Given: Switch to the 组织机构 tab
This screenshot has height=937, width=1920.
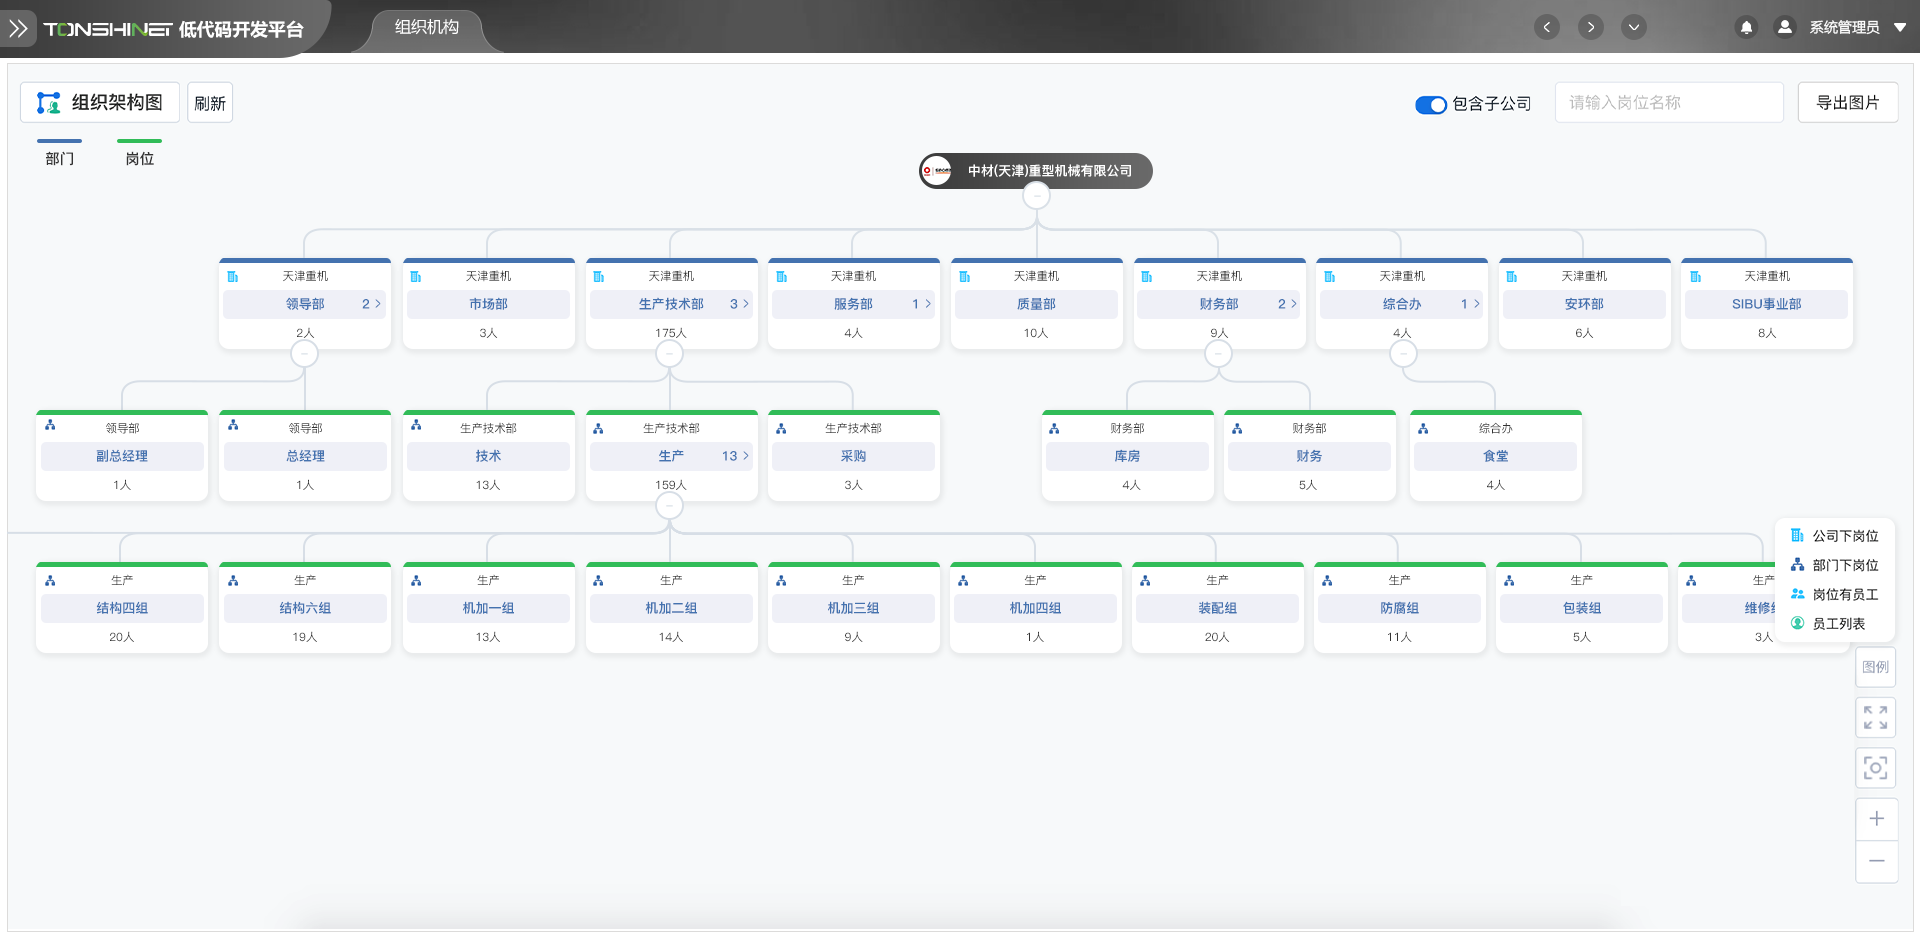Looking at the screenshot, I should [x=427, y=27].
